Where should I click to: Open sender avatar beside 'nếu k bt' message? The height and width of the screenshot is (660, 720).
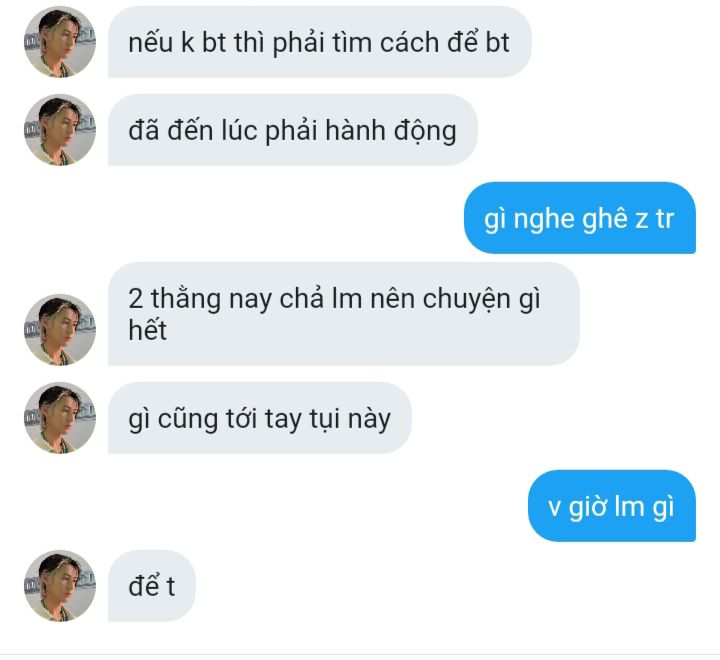click(60, 42)
